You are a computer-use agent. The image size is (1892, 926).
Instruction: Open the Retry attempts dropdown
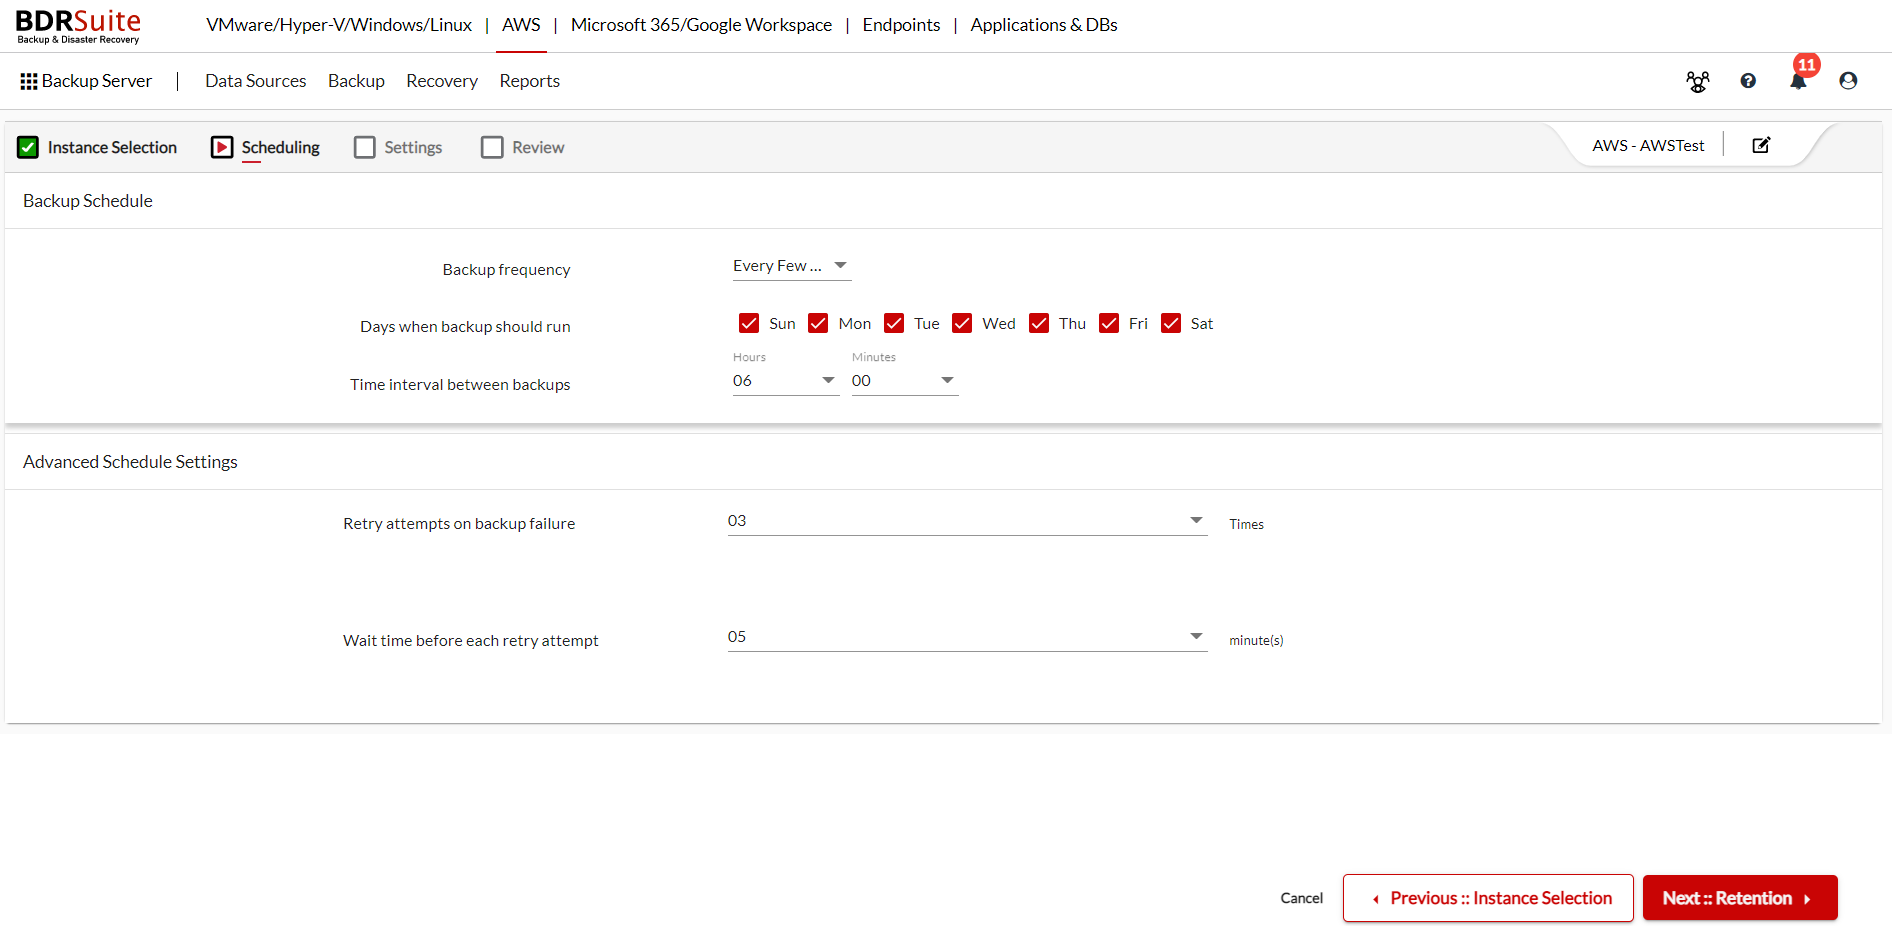[967, 521]
